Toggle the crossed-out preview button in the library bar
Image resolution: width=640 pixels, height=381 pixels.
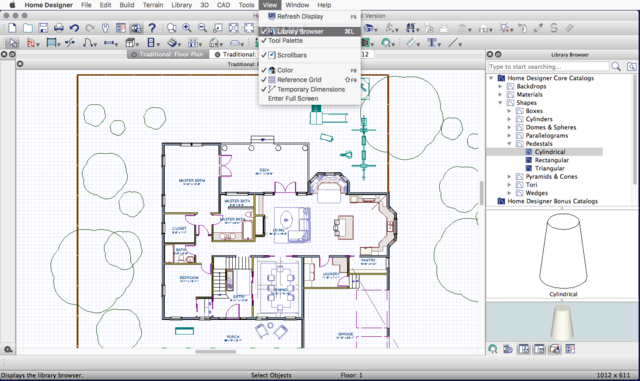coord(555,349)
